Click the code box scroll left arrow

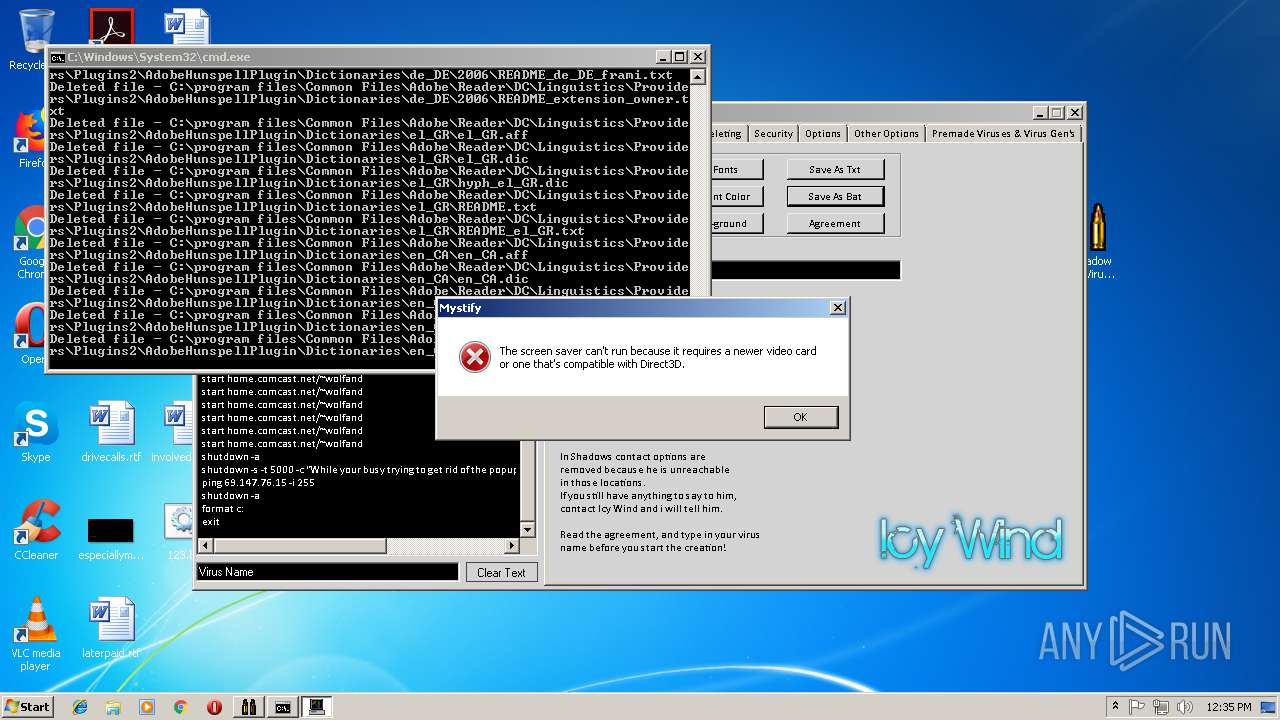click(206, 546)
